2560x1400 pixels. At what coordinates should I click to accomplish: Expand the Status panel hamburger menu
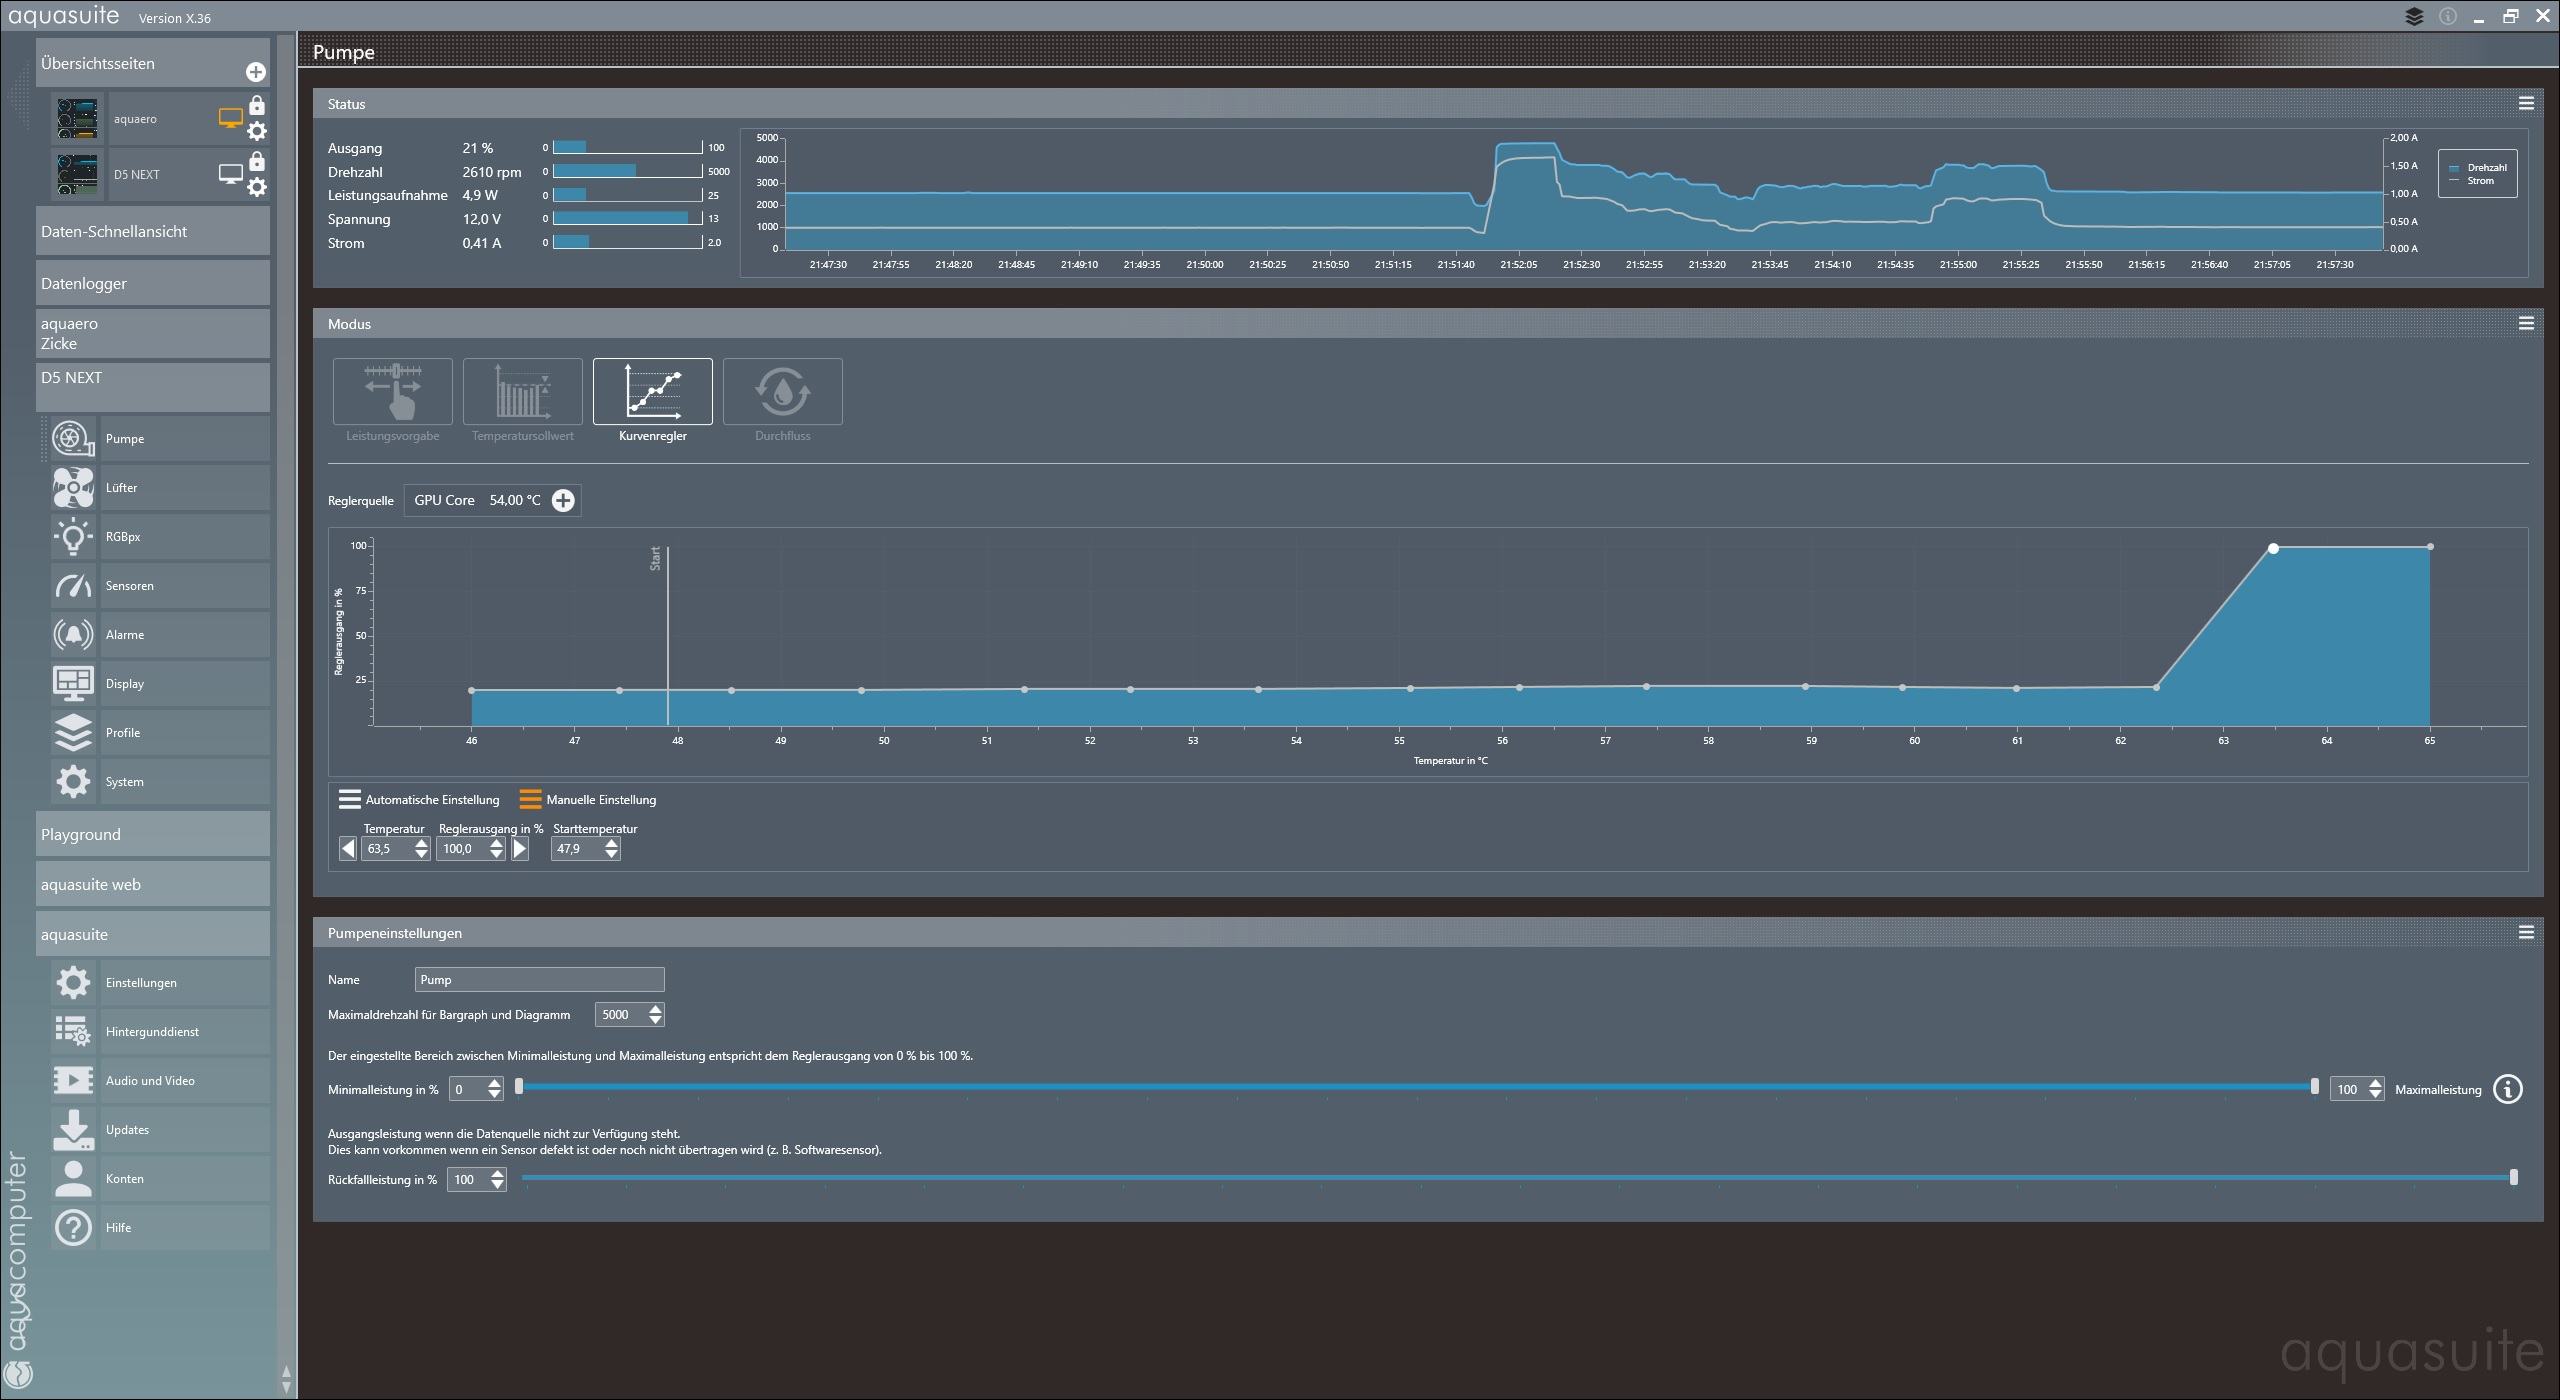[x=2526, y=103]
